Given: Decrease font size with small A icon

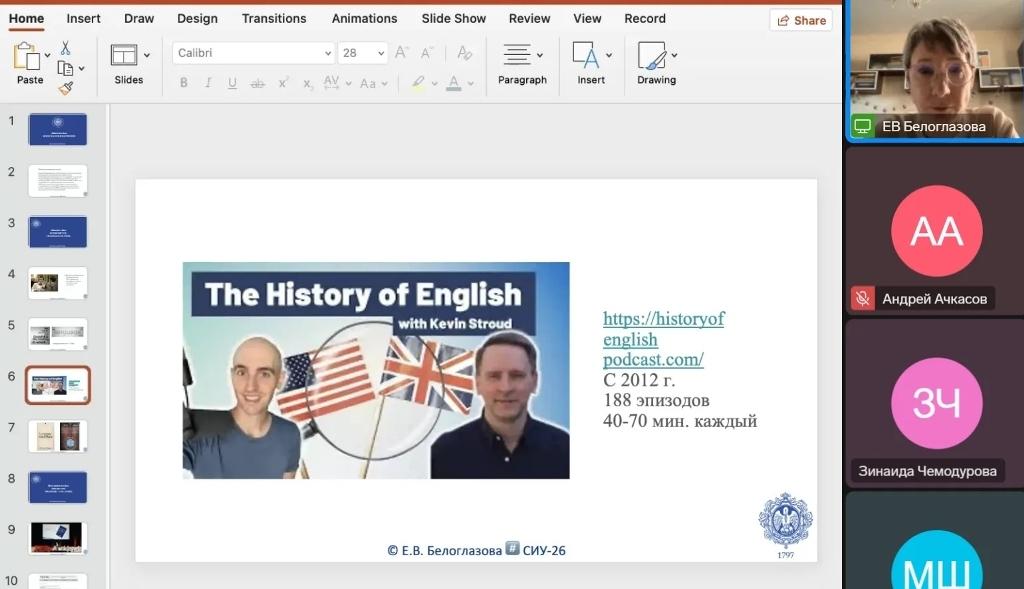Looking at the screenshot, I should click(x=426, y=53).
